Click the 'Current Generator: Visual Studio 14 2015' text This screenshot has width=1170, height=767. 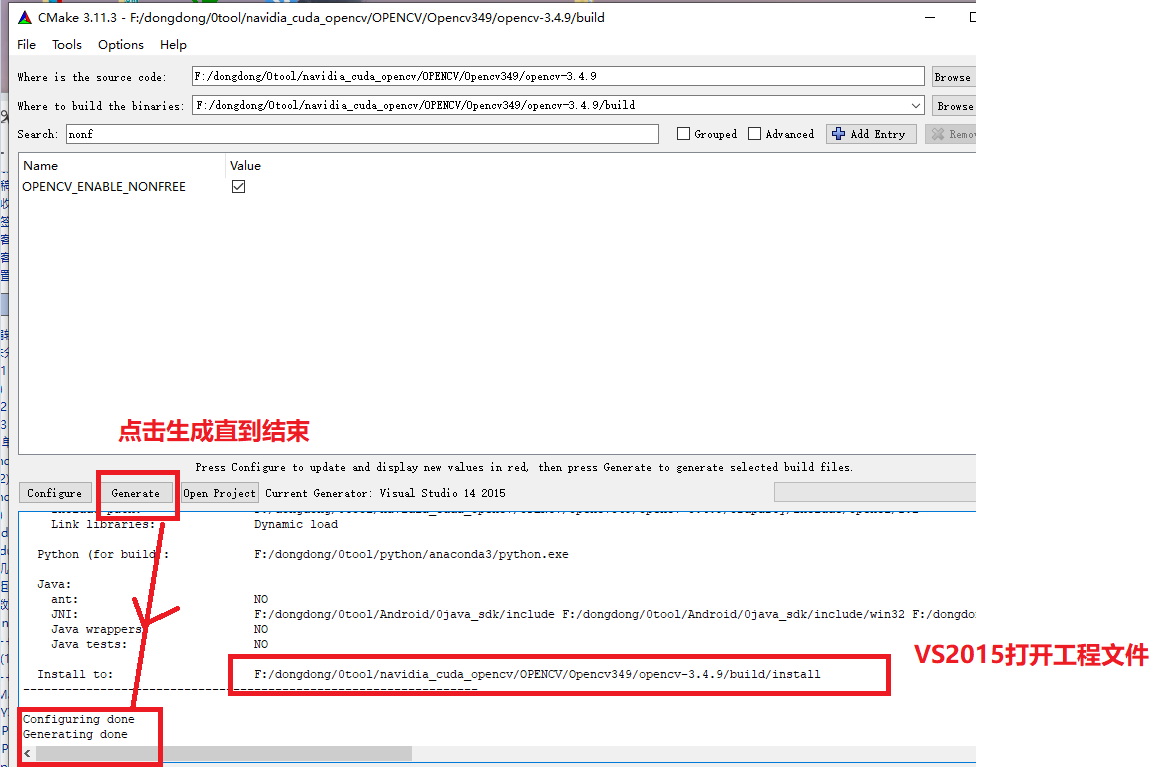point(385,493)
